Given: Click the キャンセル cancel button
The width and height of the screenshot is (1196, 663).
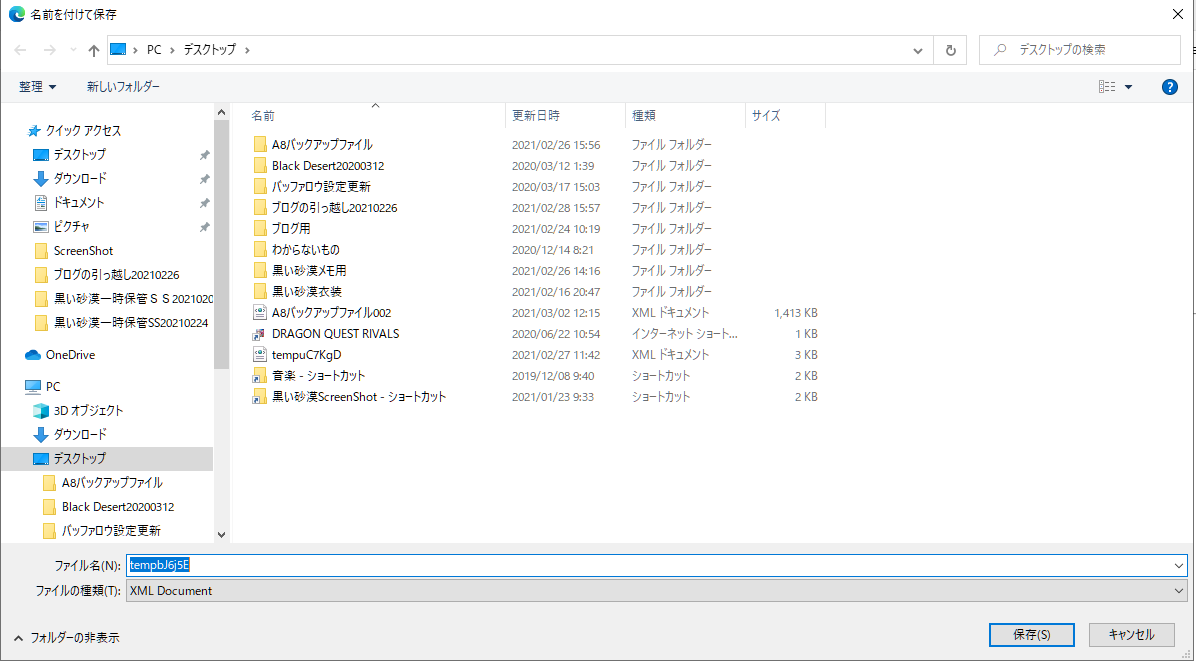Looking at the screenshot, I should pyautogui.click(x=1131, y=635).
